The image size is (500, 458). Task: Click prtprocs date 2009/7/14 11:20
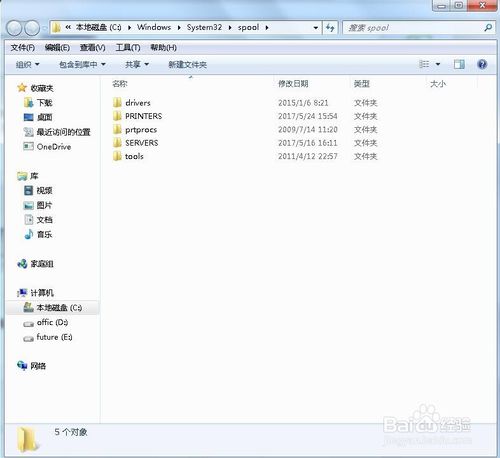[308, 129]
